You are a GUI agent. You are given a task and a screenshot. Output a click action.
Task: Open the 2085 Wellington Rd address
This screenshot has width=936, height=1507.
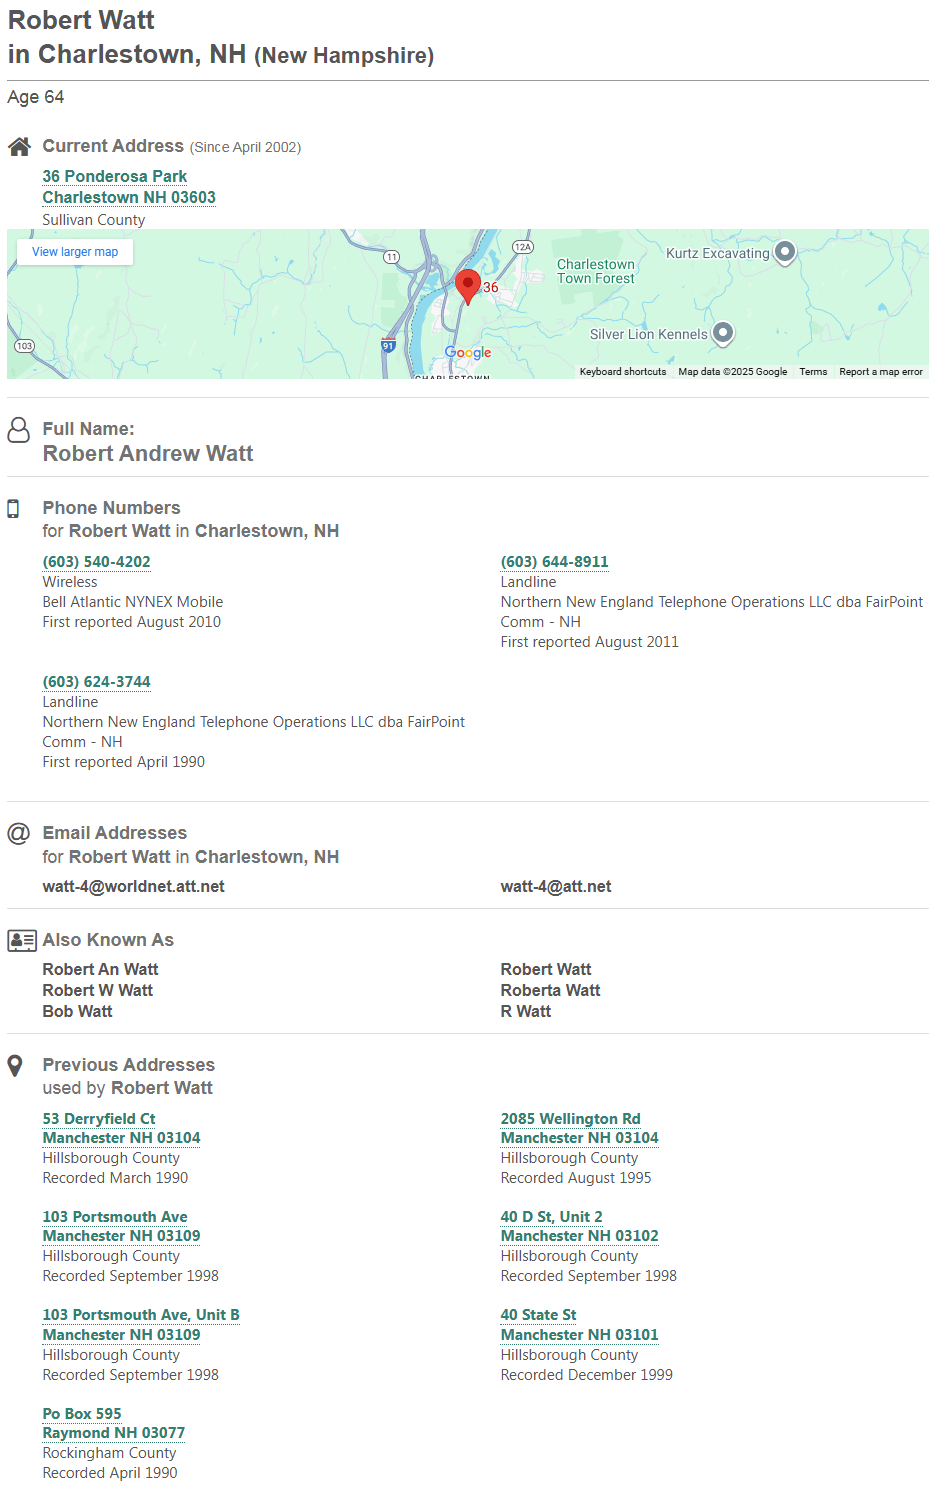coord(570,1119)
